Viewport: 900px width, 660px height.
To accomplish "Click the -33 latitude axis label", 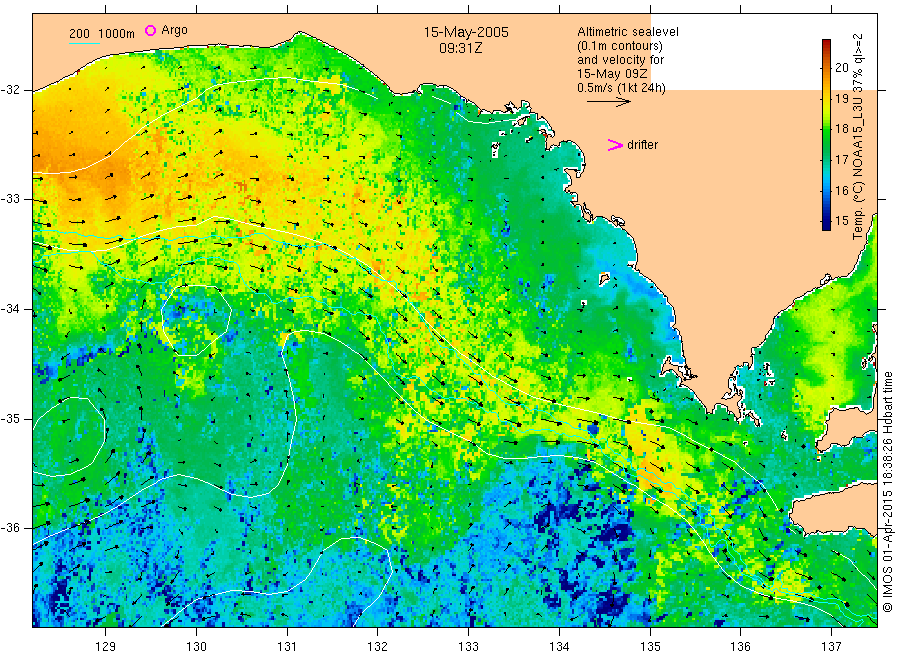I will [x=10, y=200].
